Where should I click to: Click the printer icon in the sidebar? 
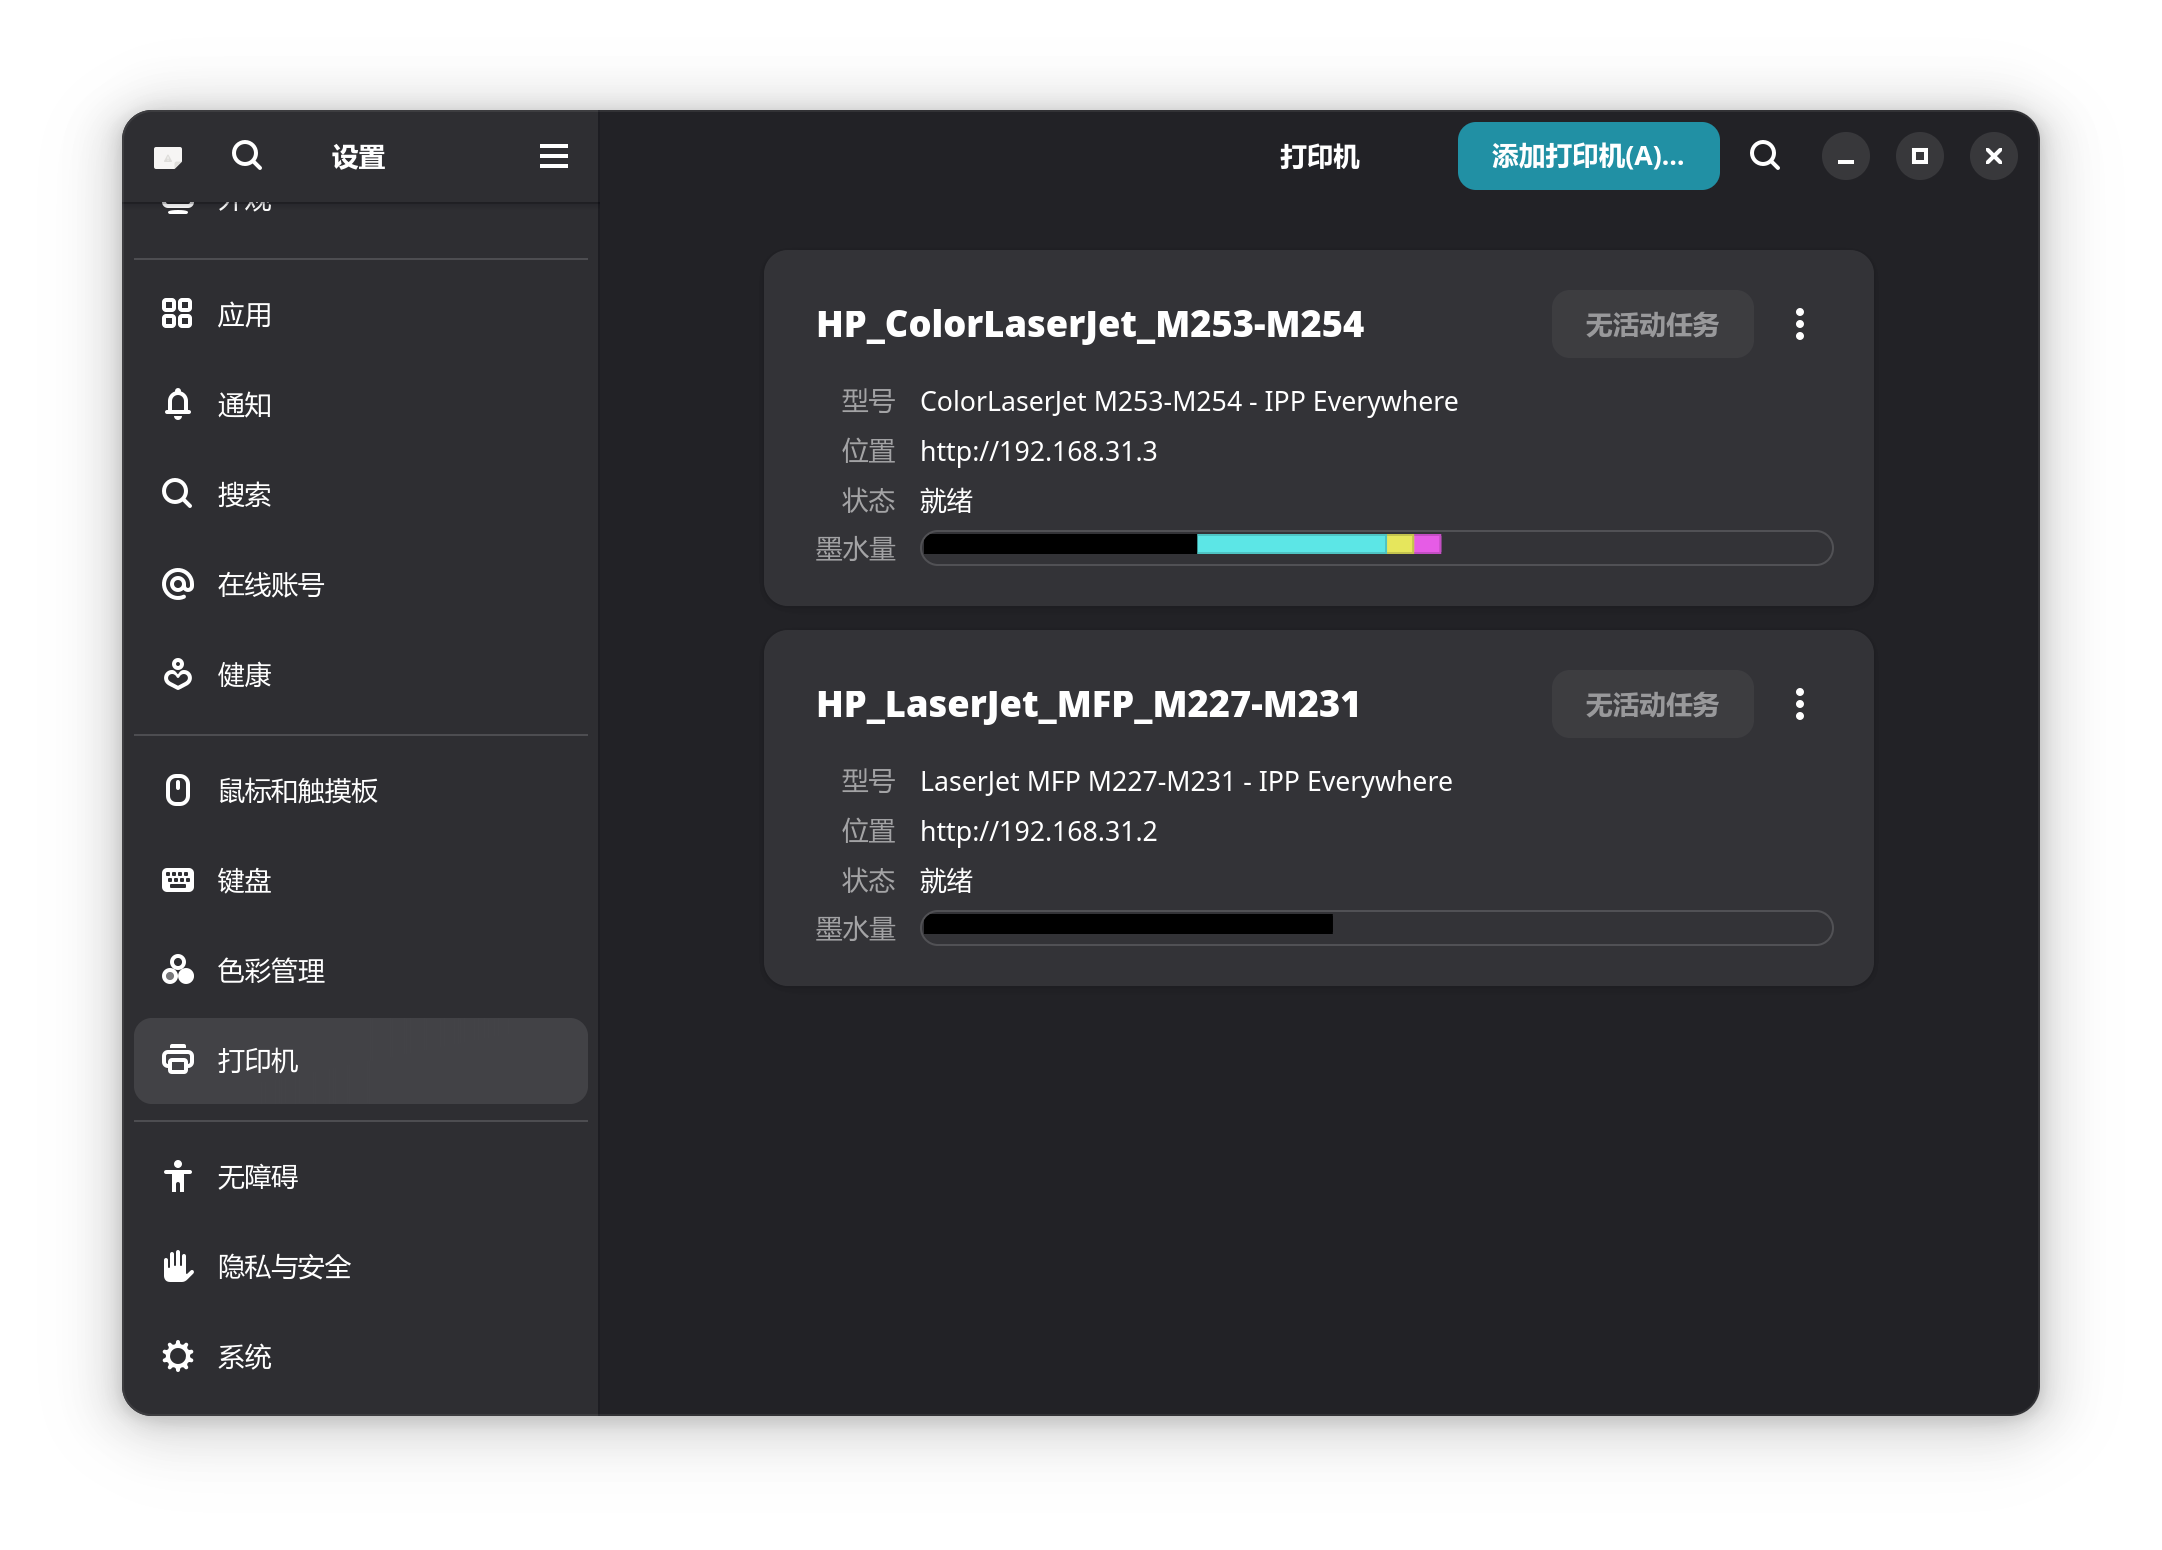[x=177, y=1059]
